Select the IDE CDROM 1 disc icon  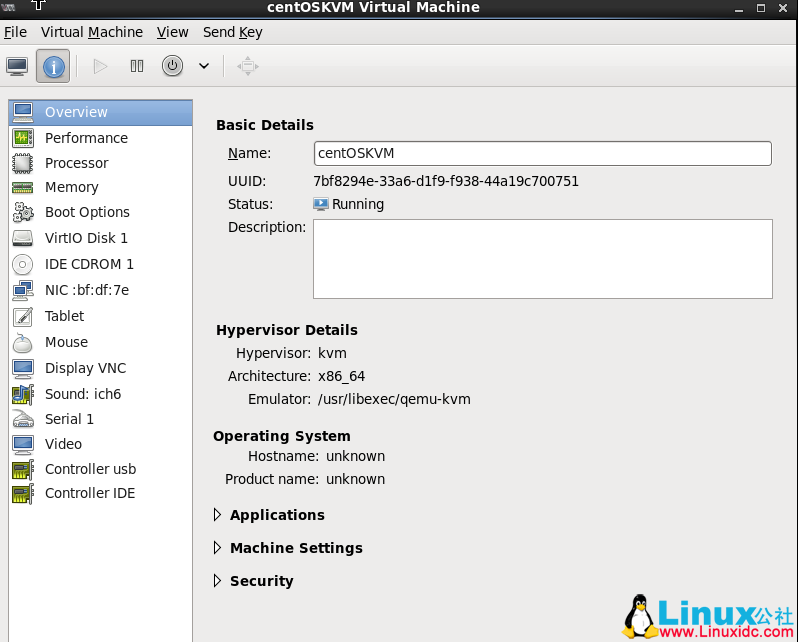(x=23, y=264)
